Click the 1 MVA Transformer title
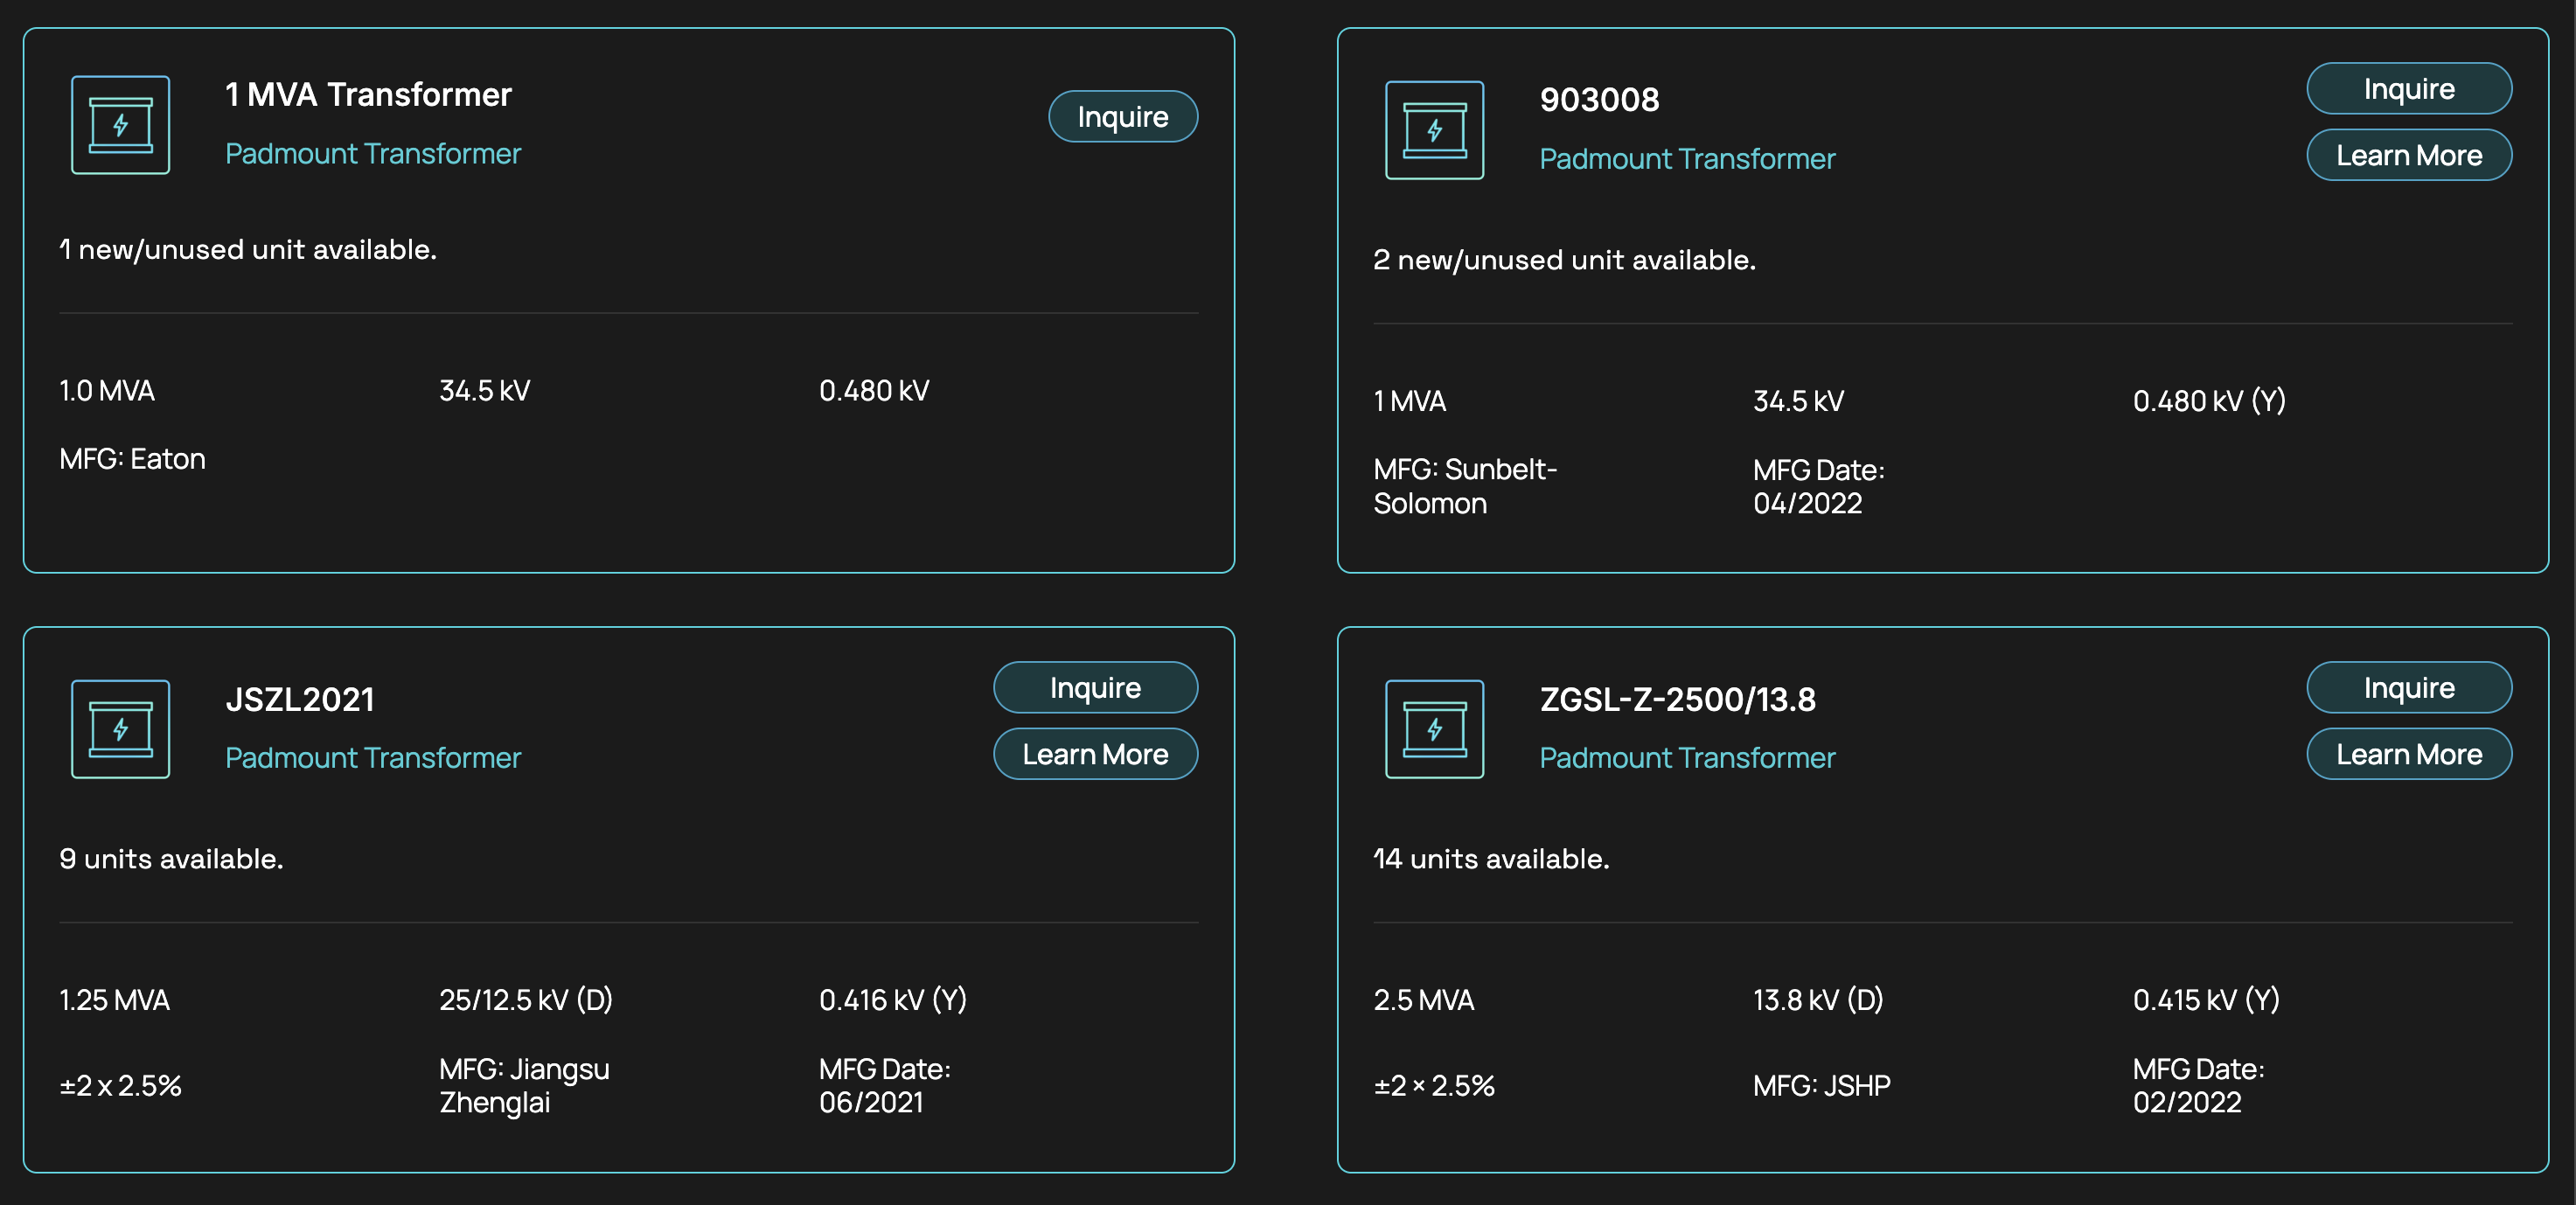This screenshot has height=1205, width=2576. (x=368, y=94)
